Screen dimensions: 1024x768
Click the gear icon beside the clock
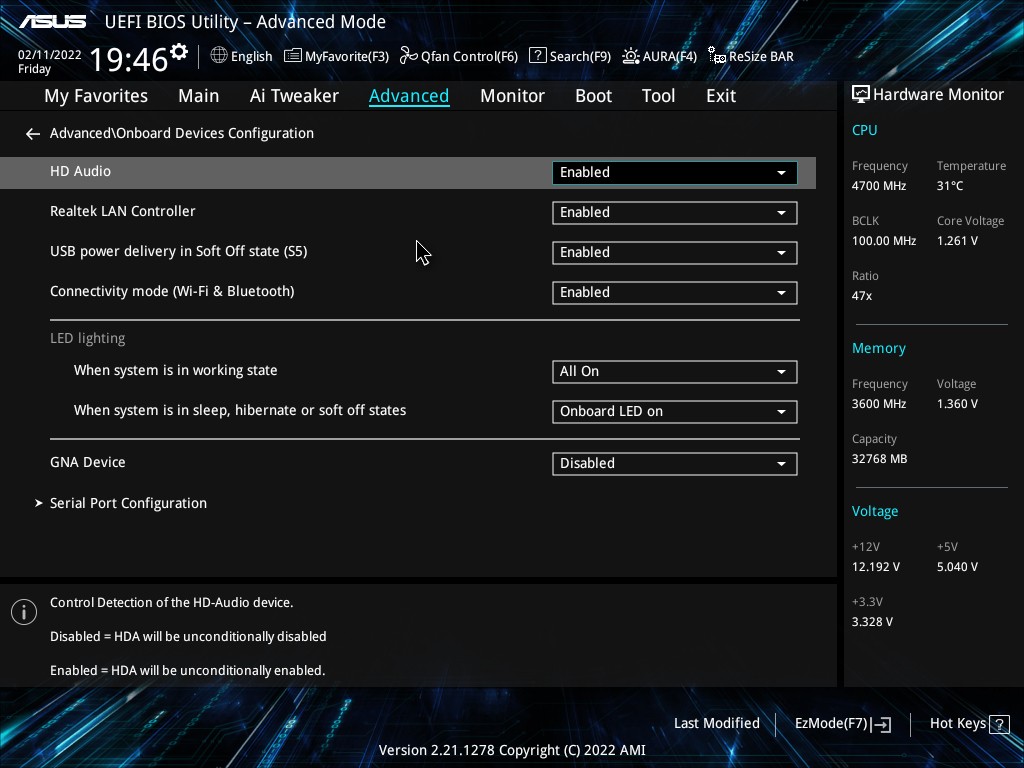pyautogui.click(x=179, y=52)
